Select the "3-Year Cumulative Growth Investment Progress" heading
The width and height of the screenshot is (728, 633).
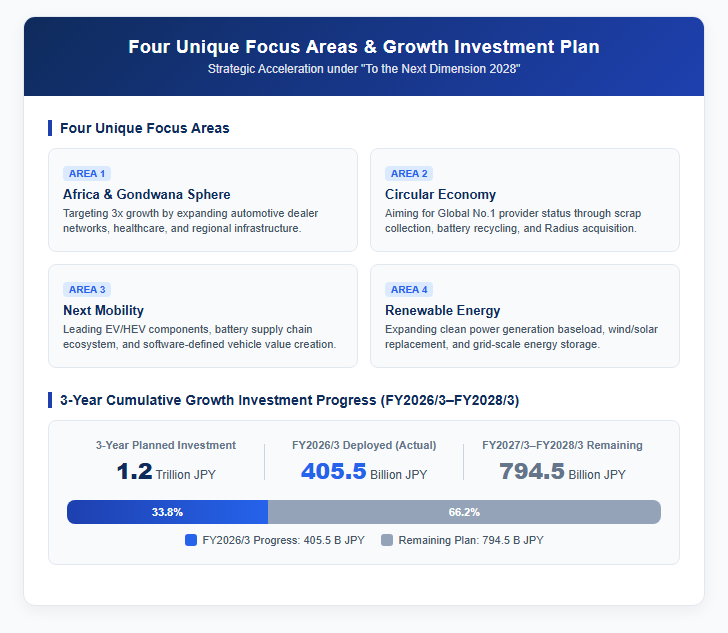[290, 400]
